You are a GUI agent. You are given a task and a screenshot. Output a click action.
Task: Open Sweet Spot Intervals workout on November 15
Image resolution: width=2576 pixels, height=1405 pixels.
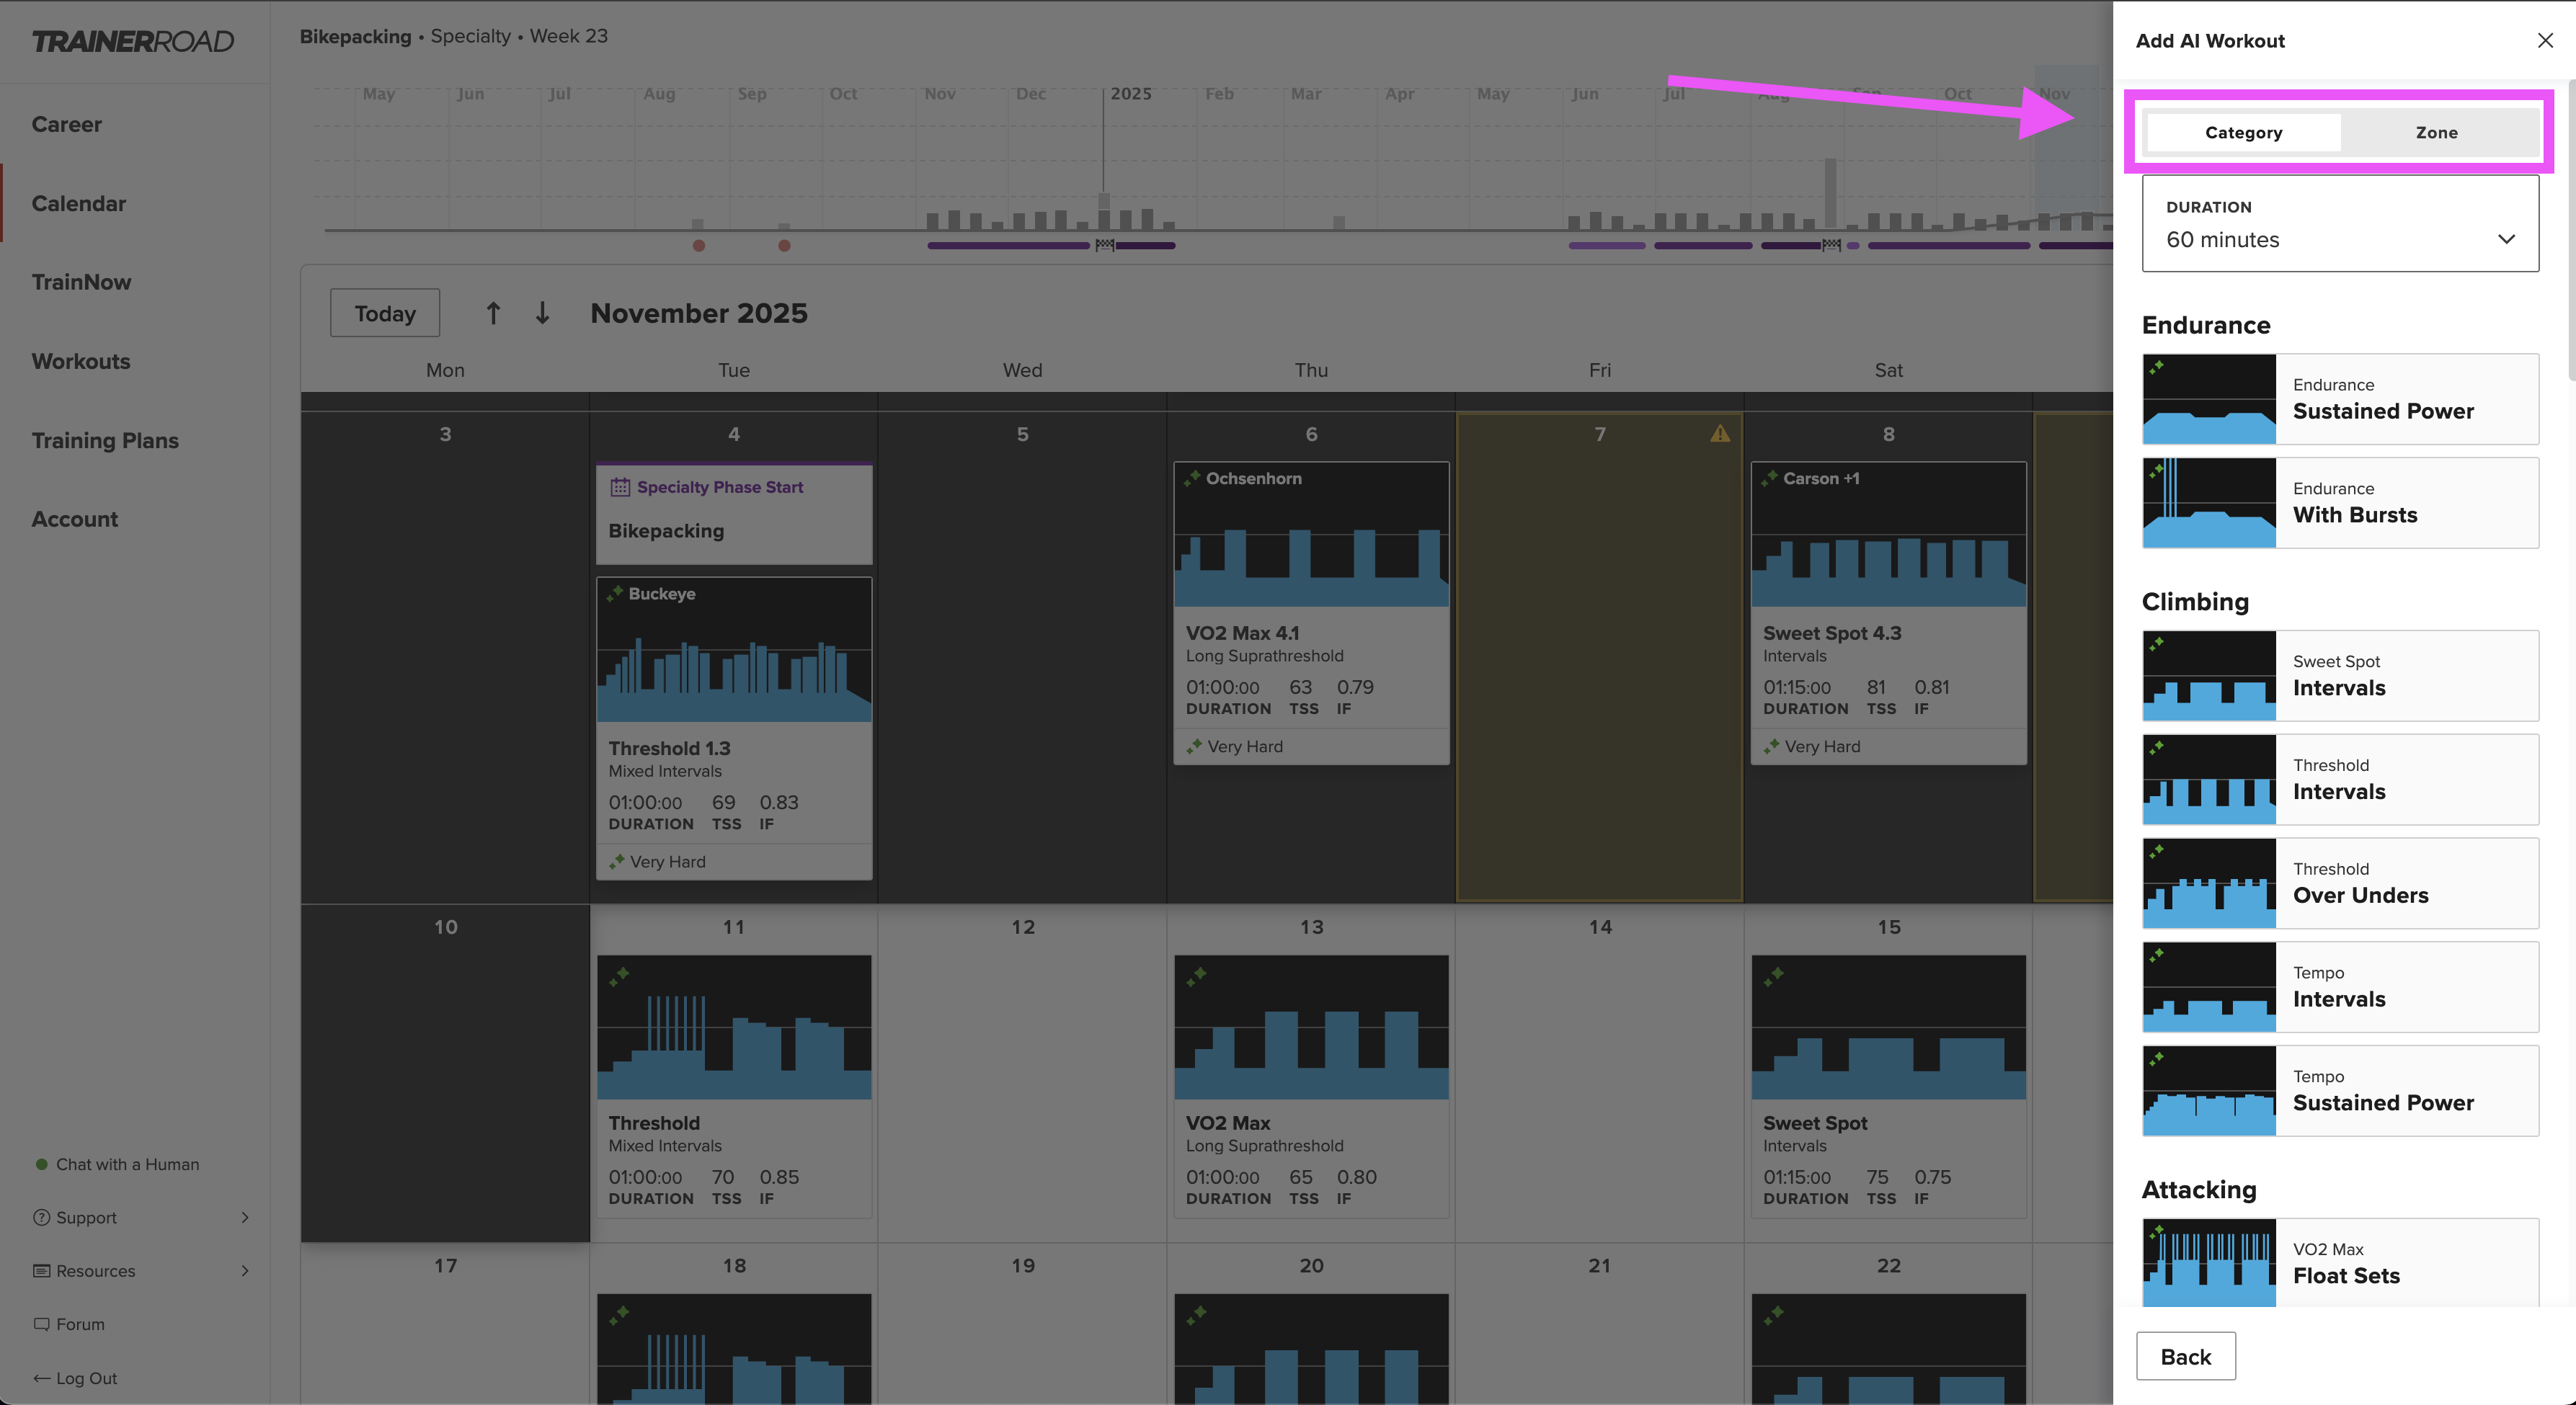point(1888,1086)
